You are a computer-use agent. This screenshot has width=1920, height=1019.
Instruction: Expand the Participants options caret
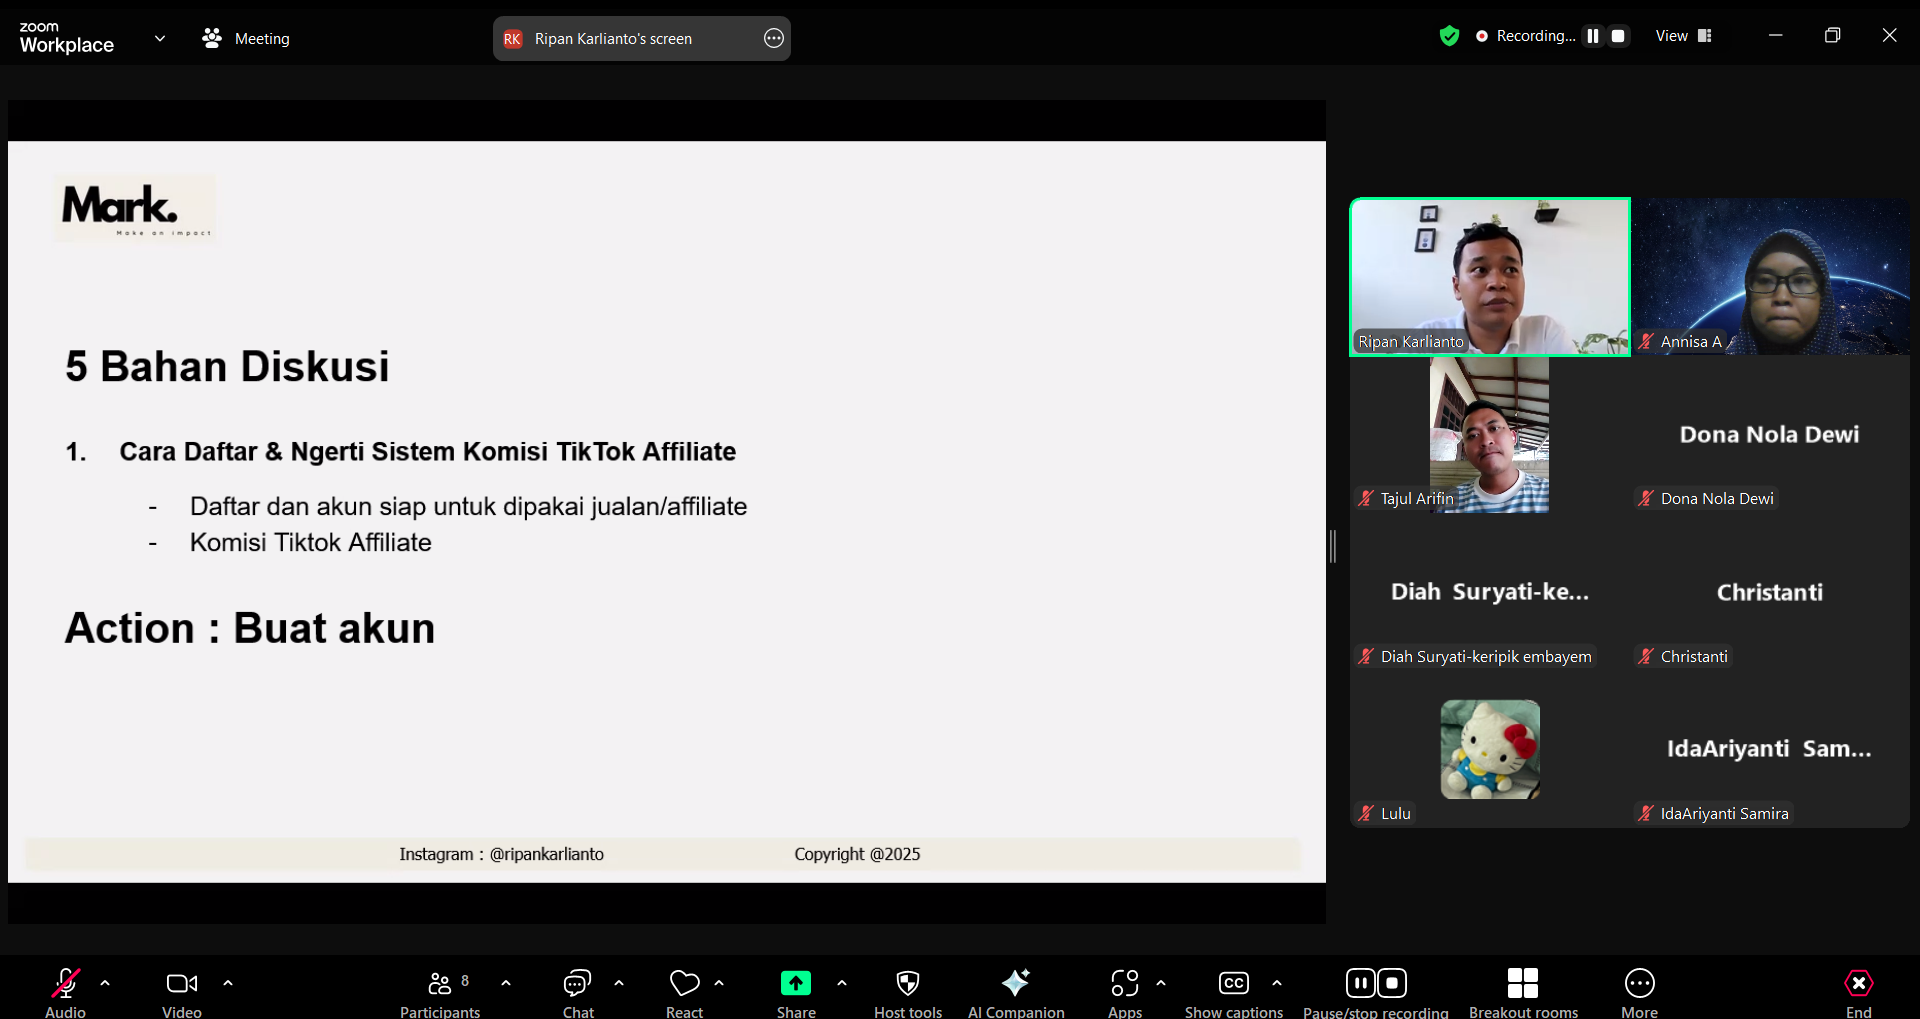[506, 984]
